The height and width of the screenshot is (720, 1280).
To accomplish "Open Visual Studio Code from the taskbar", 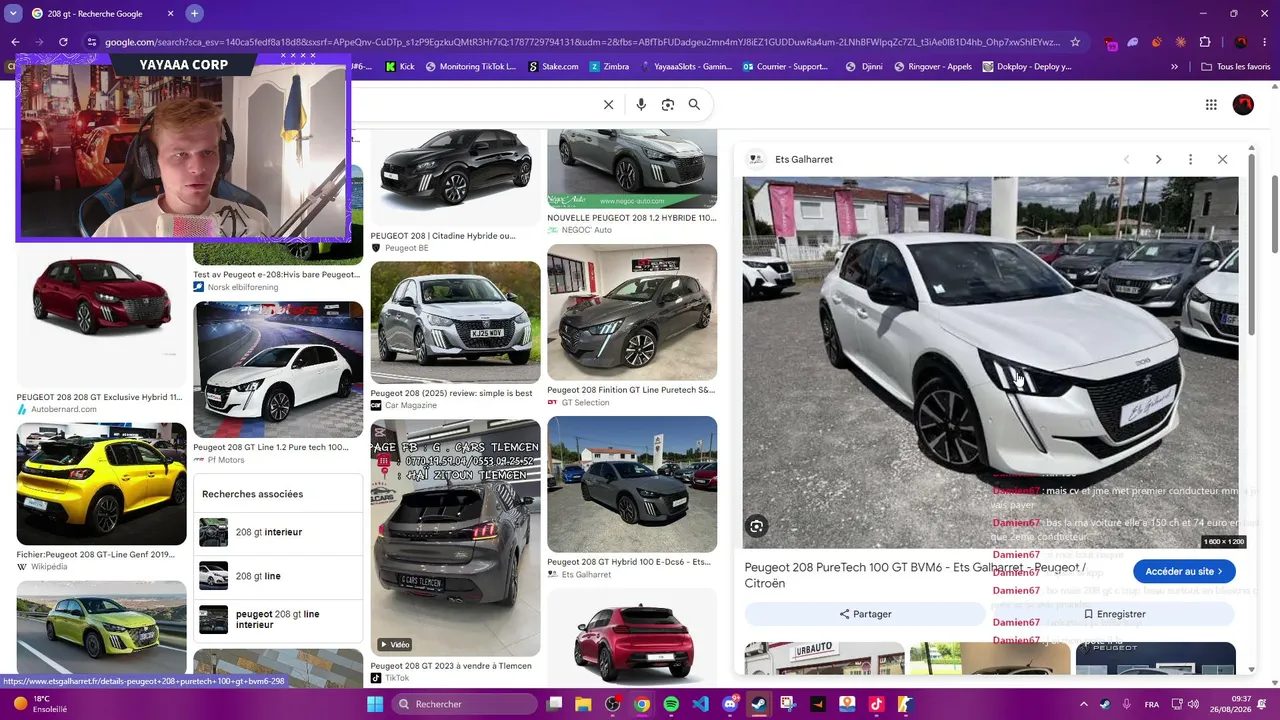I will click(700, 704).
